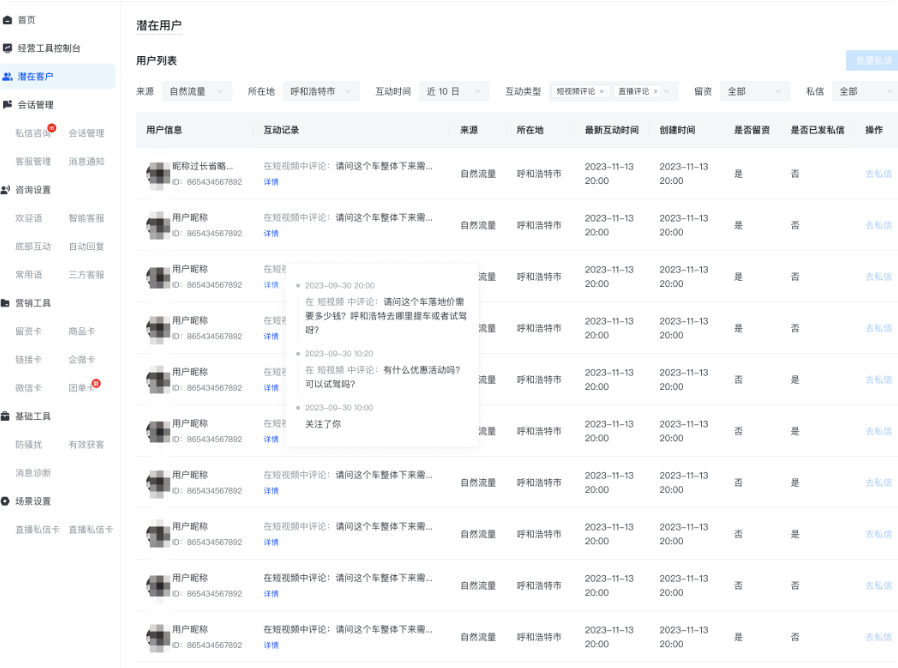This screenshot has height=668, width=898.
Task: Open 客服管理 submenu item
Action: click(x=33, y=161)
